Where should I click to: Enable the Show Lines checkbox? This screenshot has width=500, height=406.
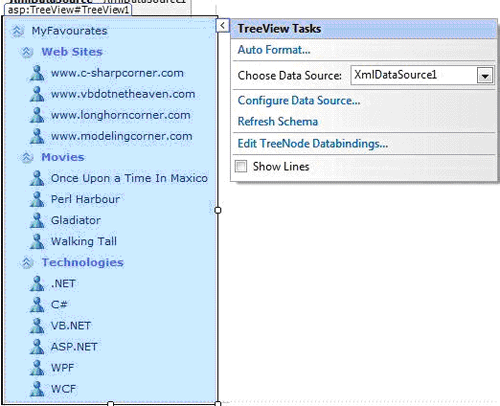241,166
